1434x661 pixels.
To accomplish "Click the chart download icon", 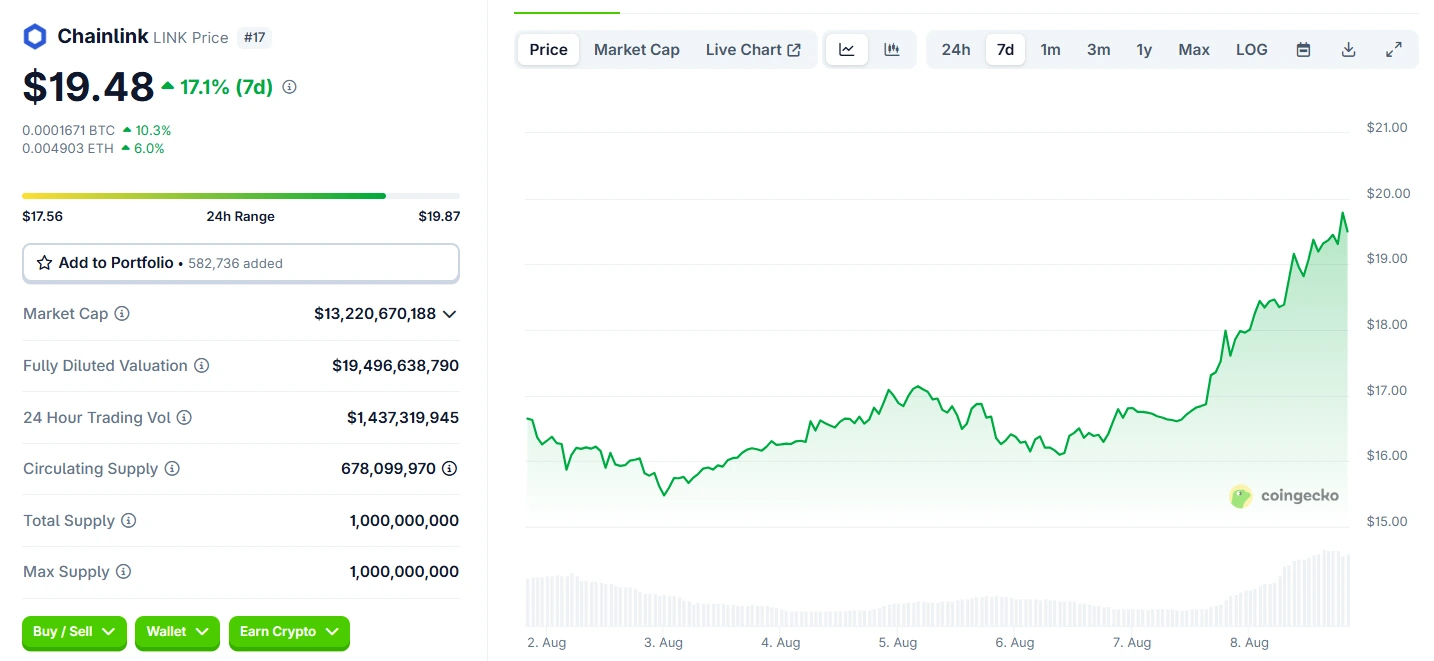I will 1348,48.
